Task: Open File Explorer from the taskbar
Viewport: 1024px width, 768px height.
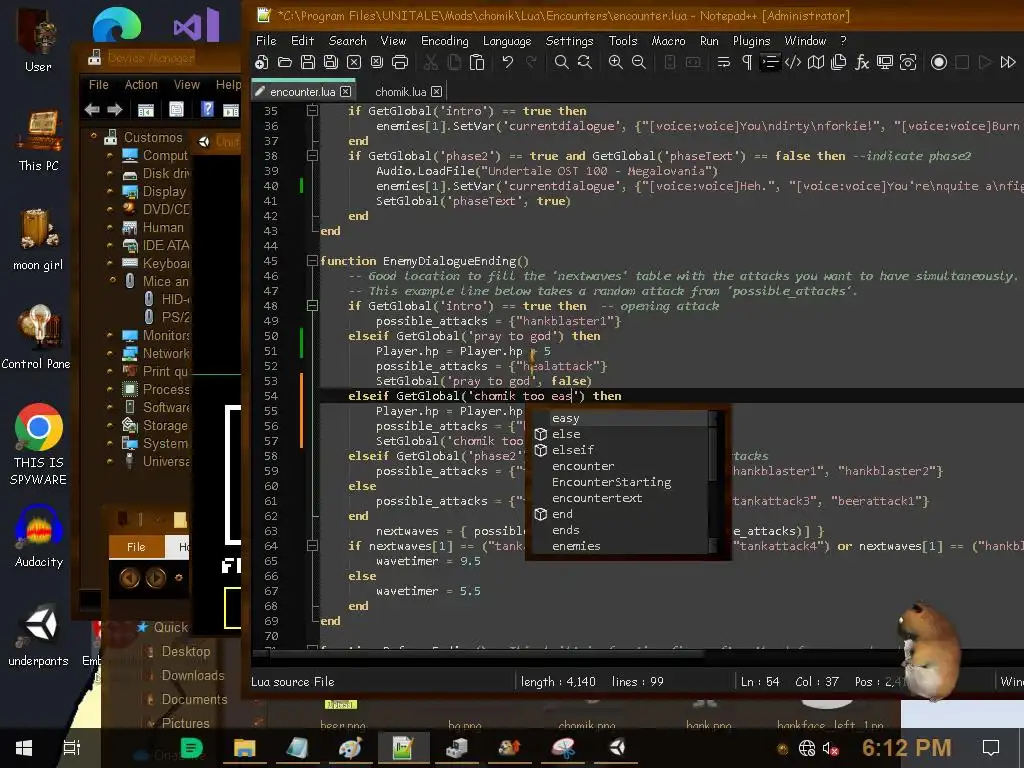Action: coord(244,748)
